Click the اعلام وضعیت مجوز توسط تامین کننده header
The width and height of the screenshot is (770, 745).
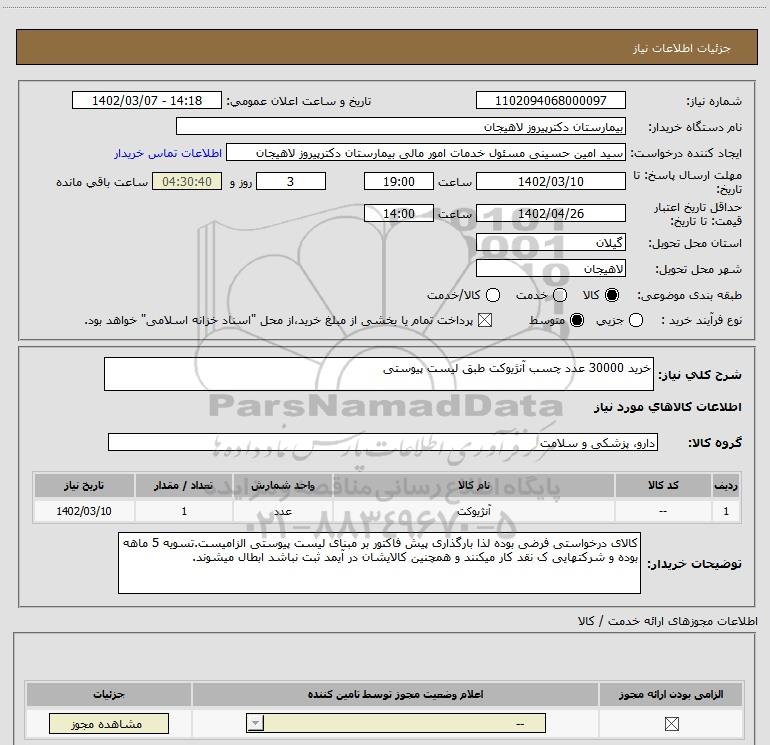[x=395, y=694]
